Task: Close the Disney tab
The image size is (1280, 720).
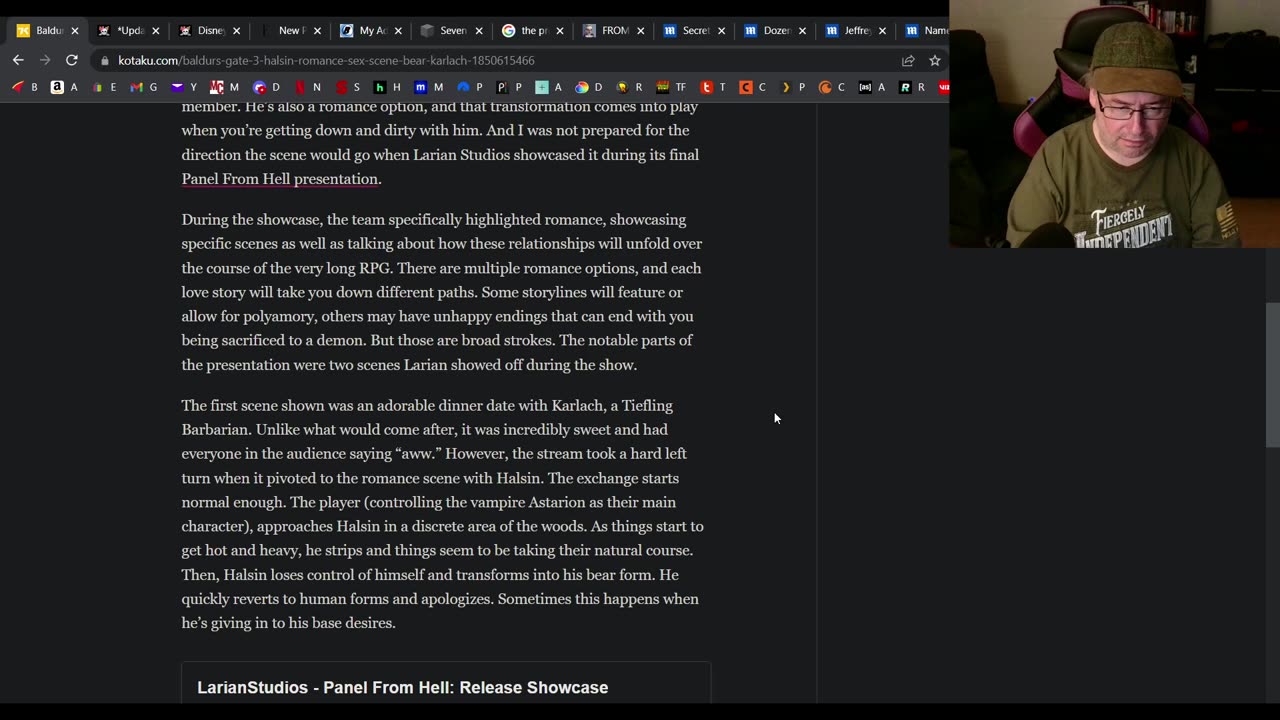Action: point(236,31)
